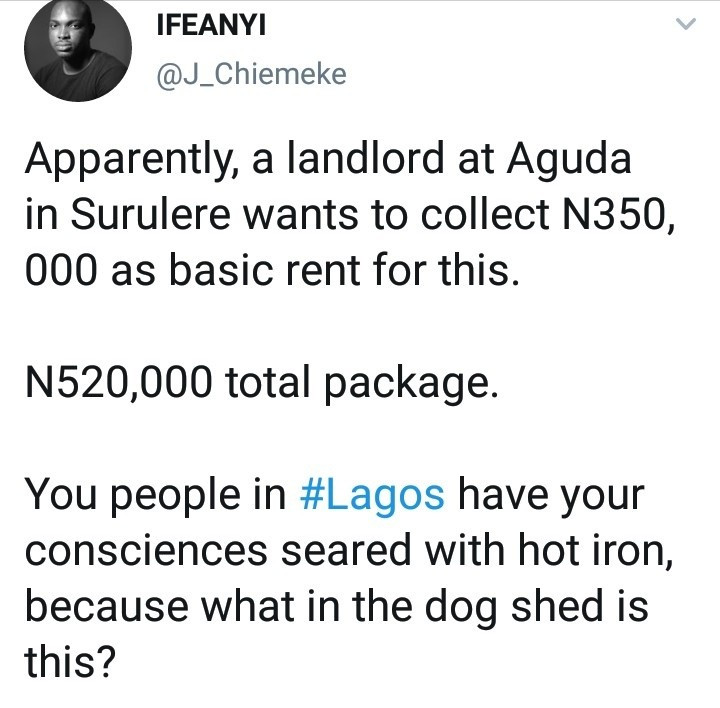Click the word "landlord" in the tweet
This screenshot has width=720, height=708.
366,159
